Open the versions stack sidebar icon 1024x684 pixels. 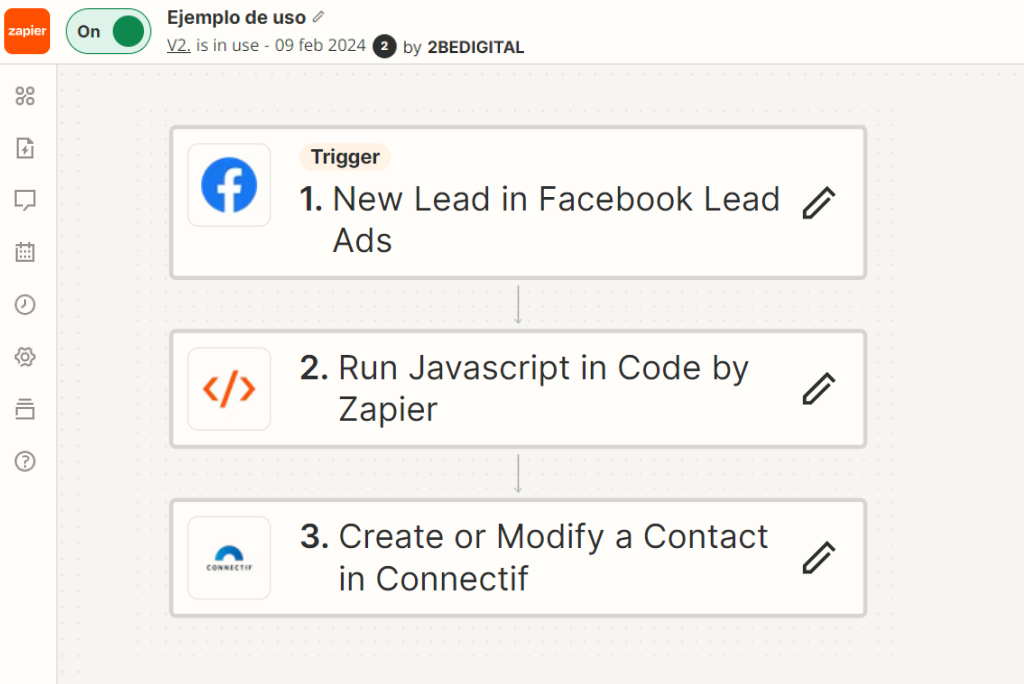25,409
